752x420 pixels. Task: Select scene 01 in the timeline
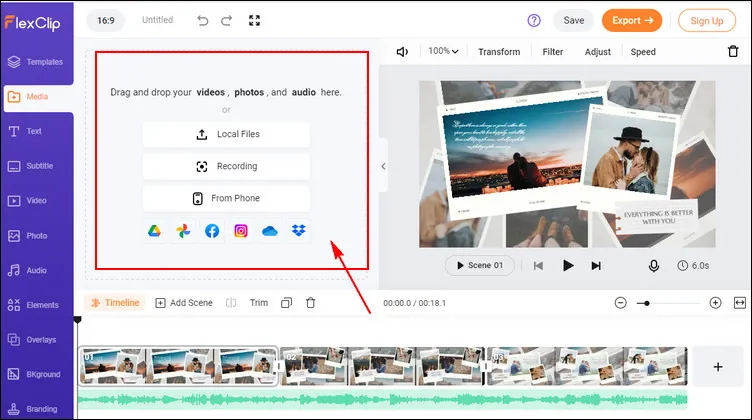178,366
